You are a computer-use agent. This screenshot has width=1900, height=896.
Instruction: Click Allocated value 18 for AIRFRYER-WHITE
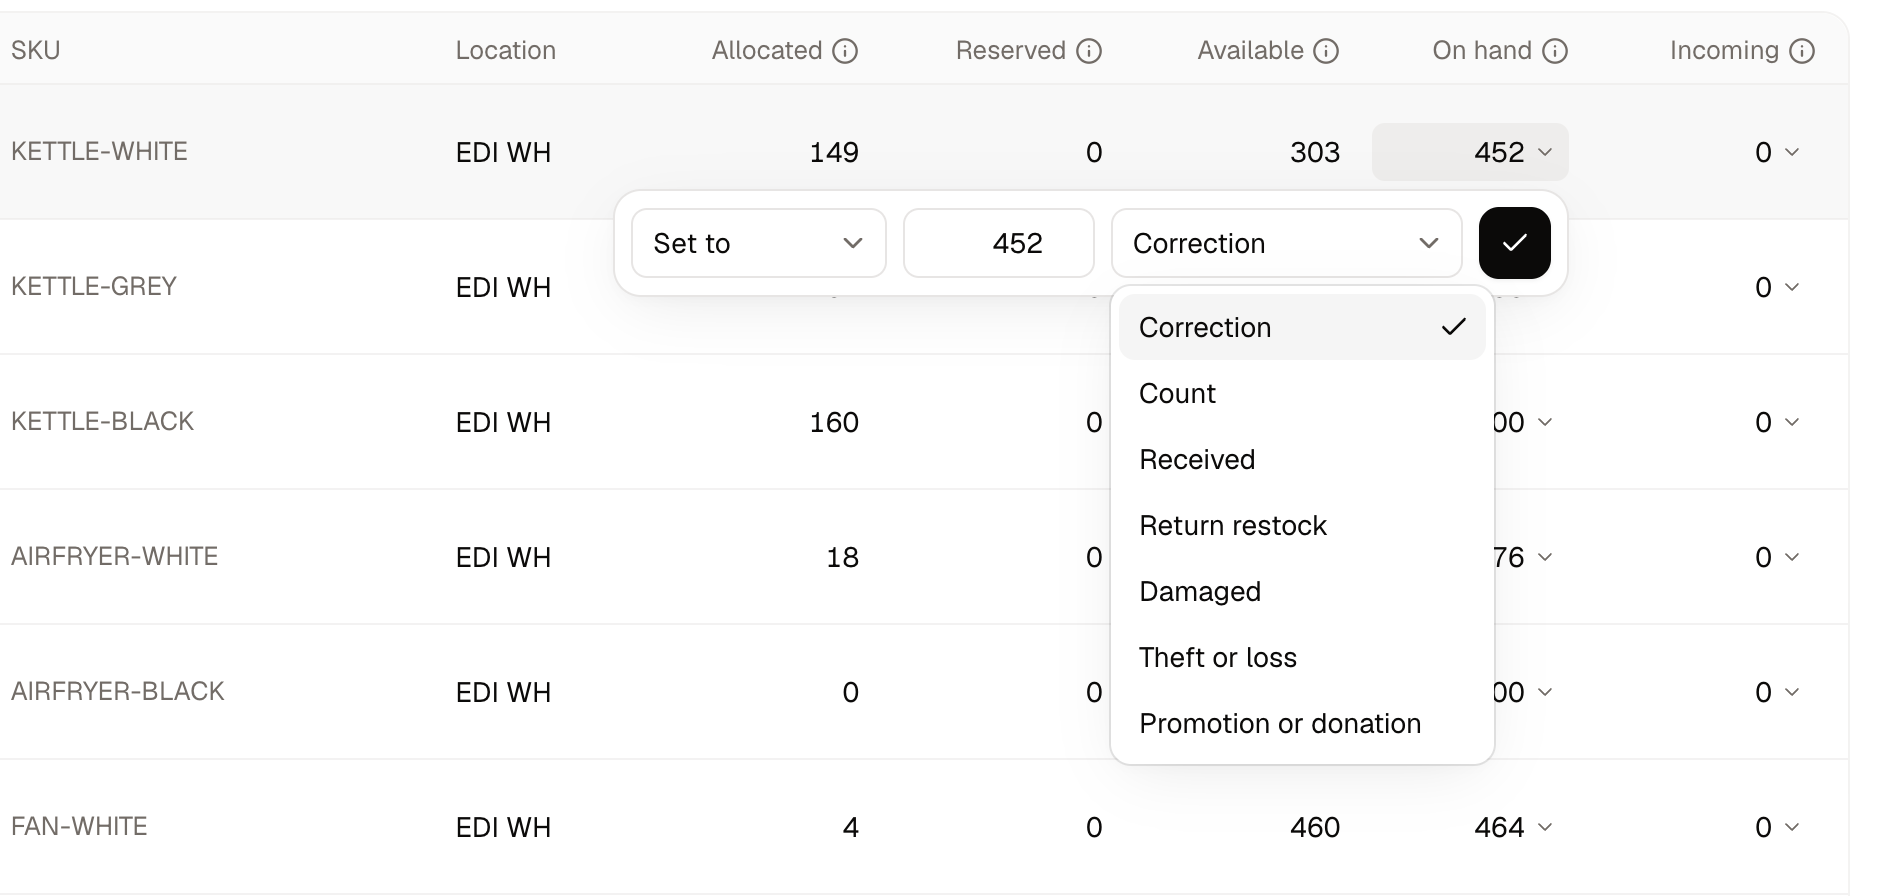(x=842, y=557)
